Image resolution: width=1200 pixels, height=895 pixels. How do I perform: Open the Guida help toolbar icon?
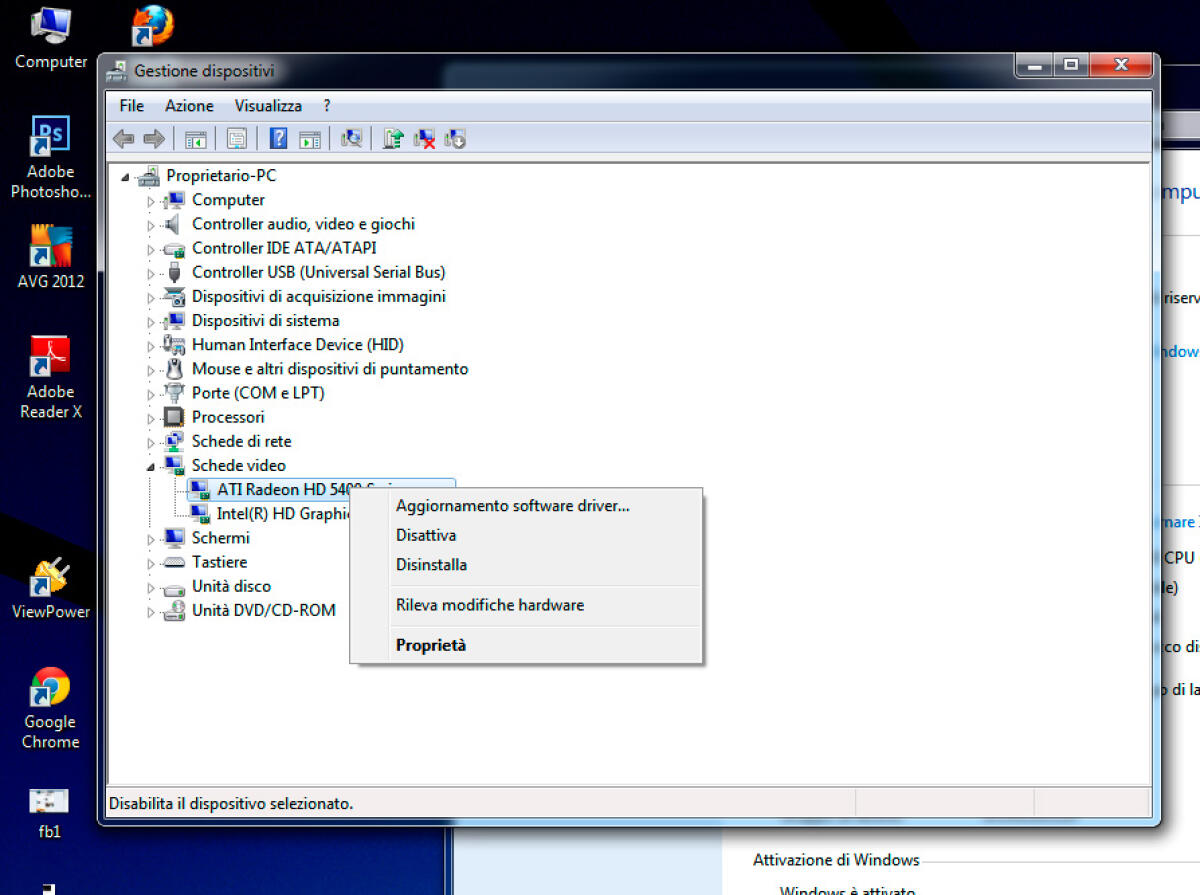coord(278,138)
